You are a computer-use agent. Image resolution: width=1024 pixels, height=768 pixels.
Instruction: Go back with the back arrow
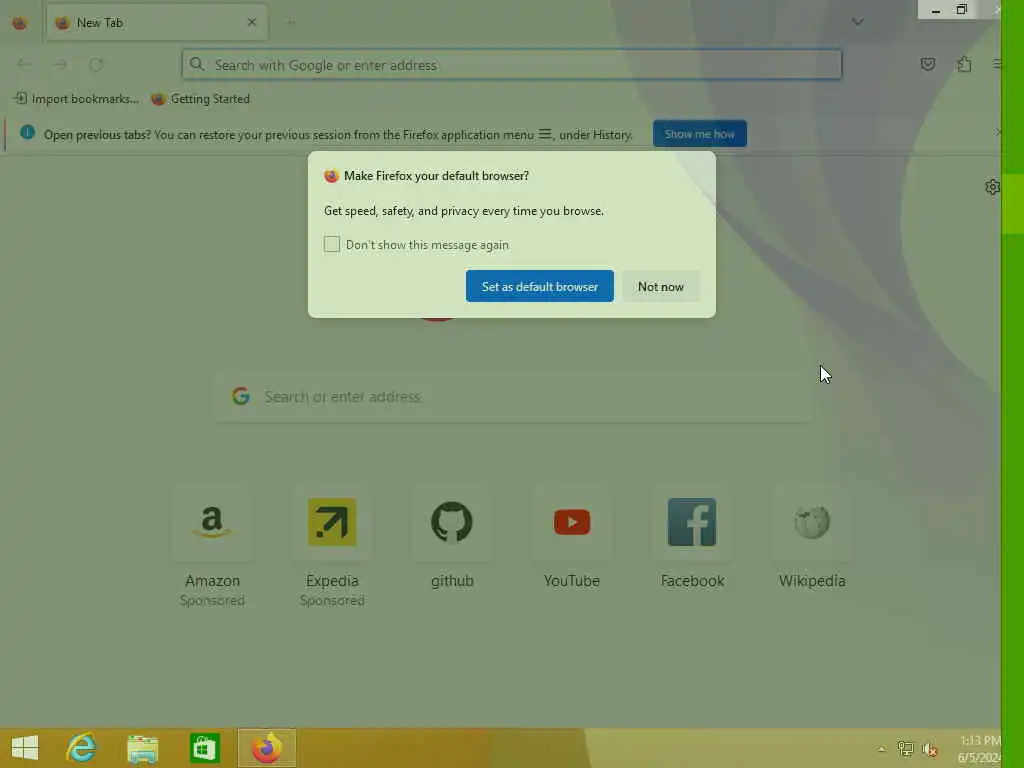[24, 65]
